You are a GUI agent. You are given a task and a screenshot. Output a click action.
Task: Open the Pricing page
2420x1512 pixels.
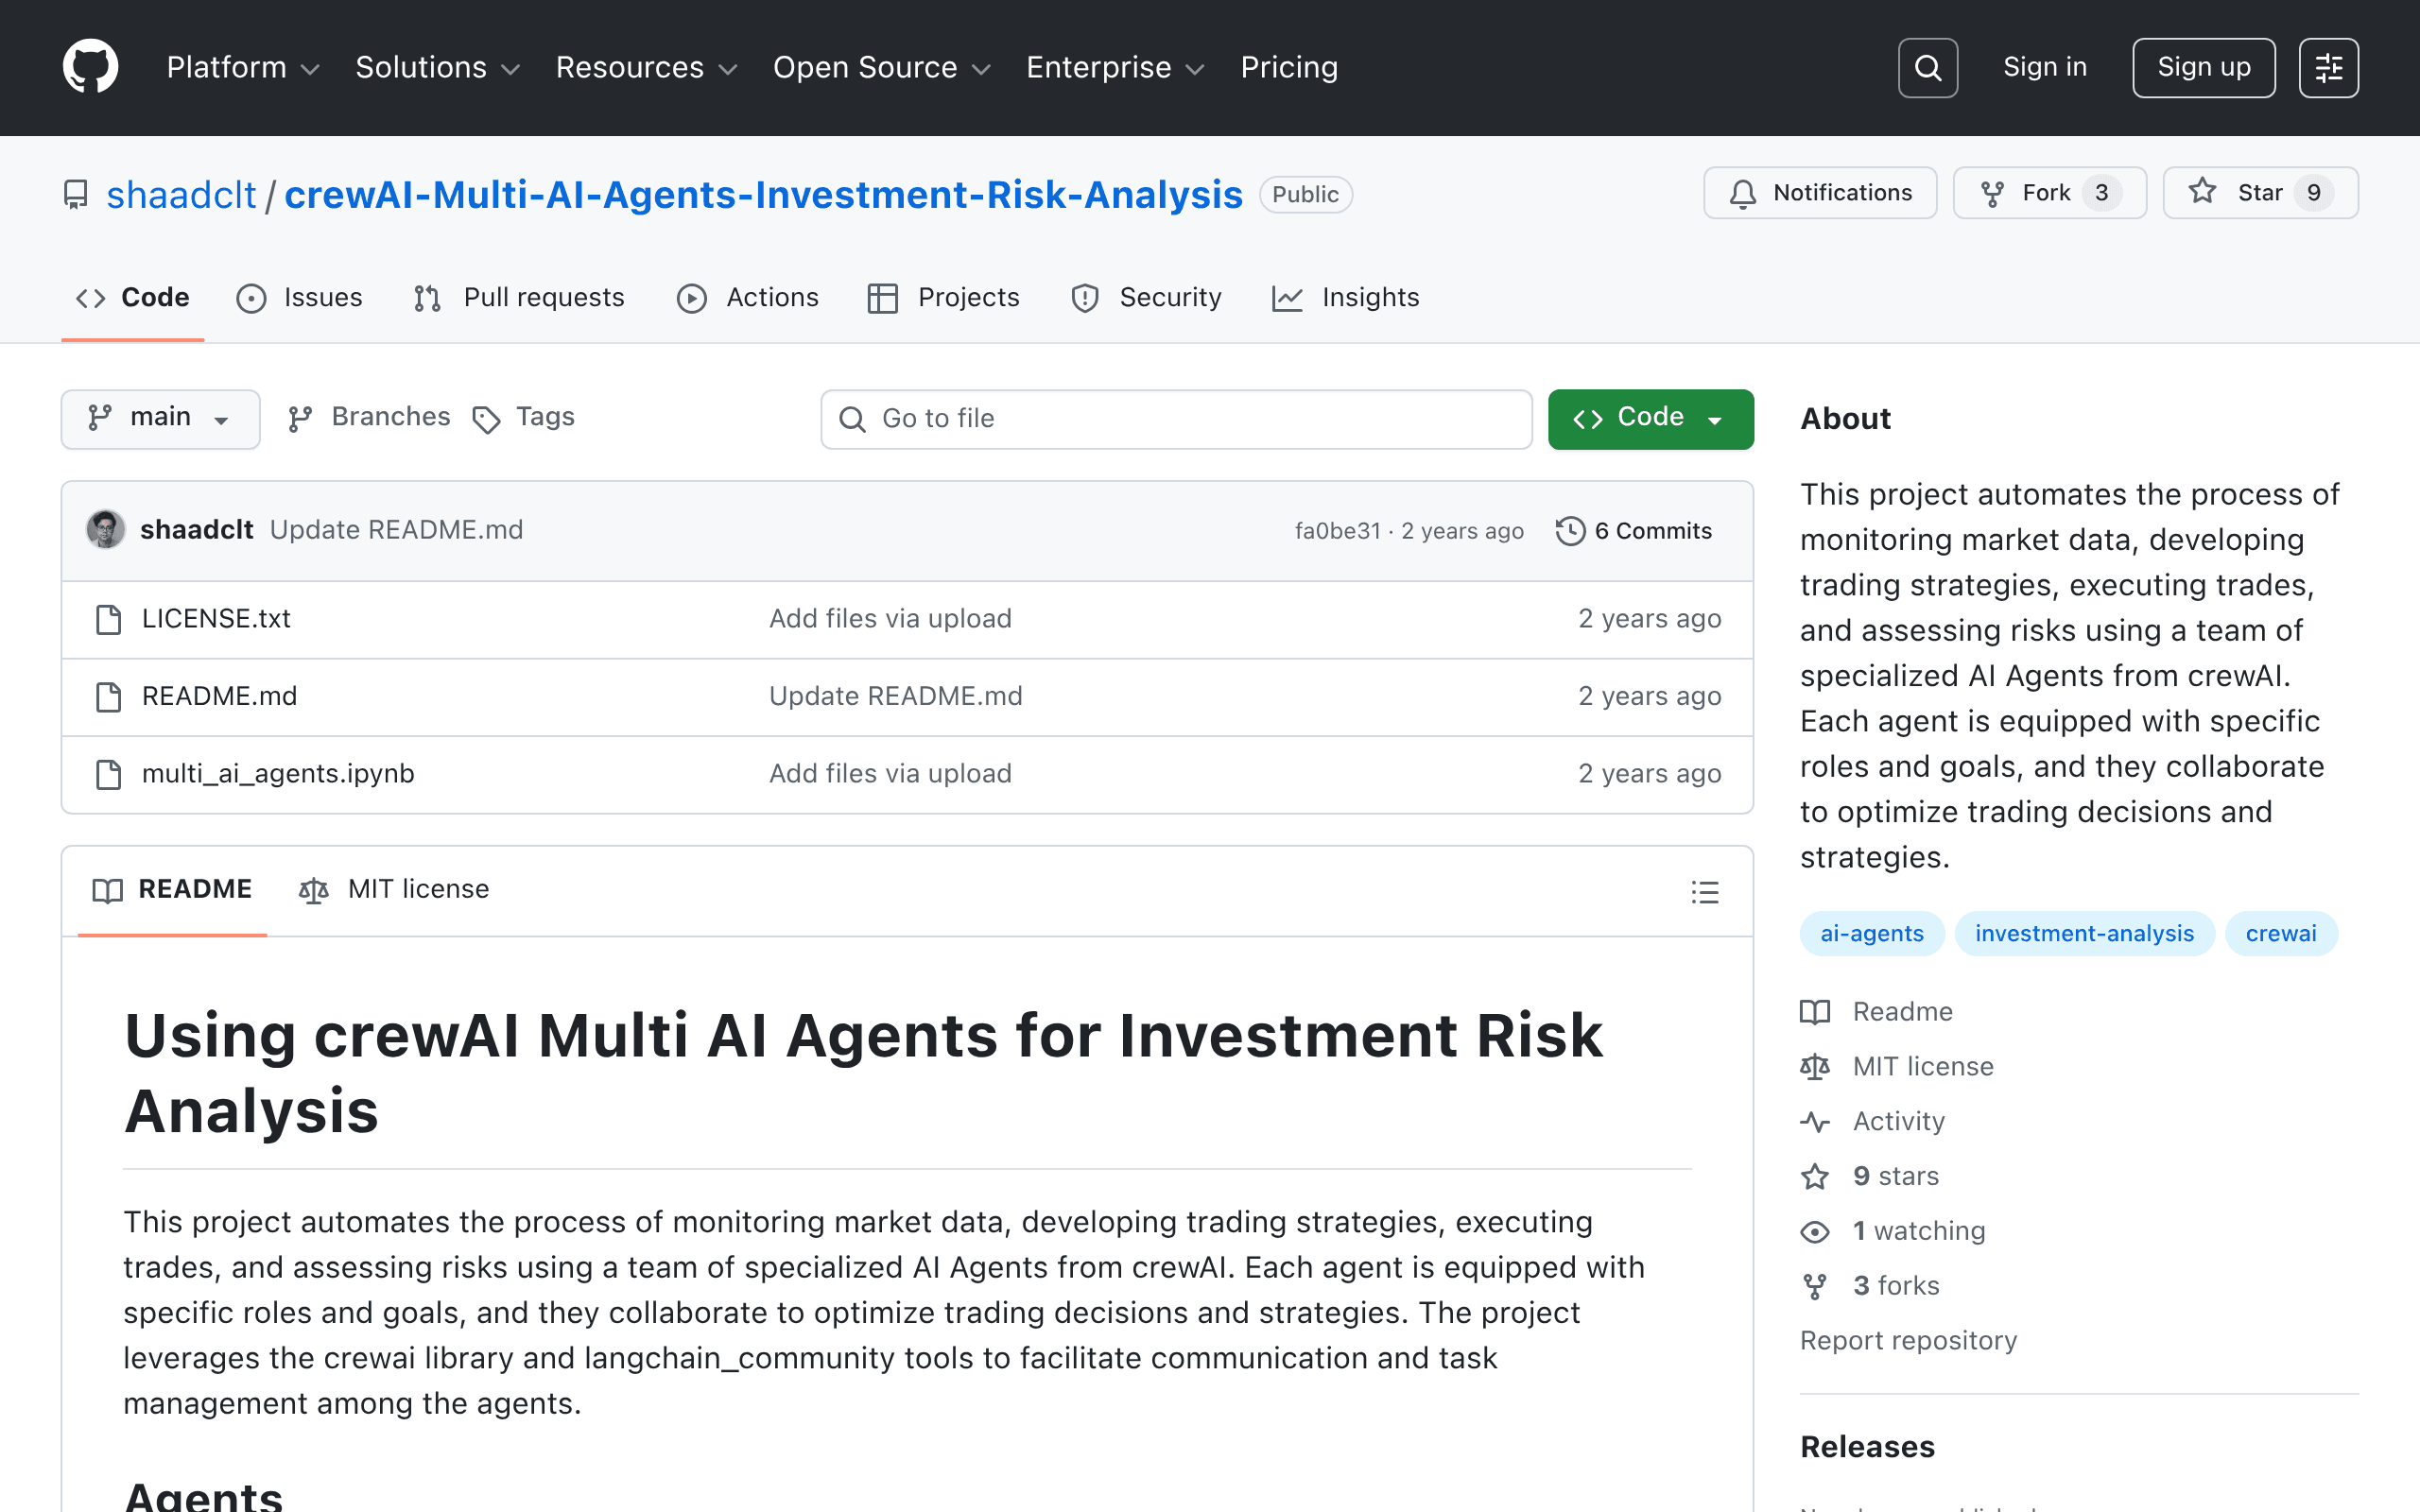[1289, 67]
